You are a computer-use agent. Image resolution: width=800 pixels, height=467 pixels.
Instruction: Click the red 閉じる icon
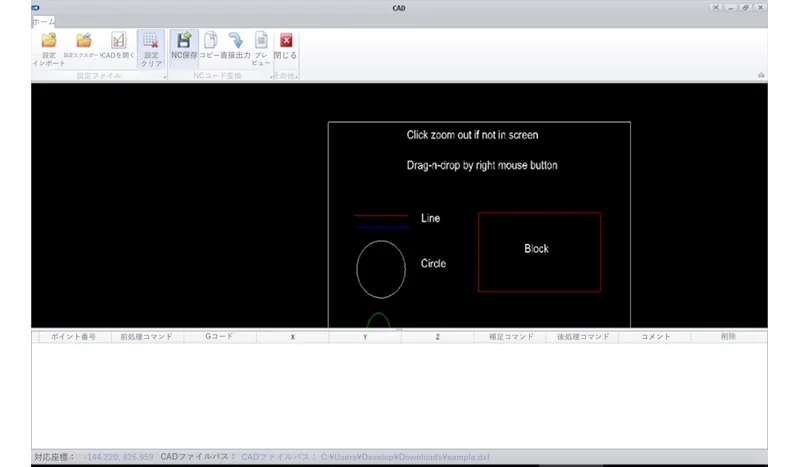tap(286, 40)
